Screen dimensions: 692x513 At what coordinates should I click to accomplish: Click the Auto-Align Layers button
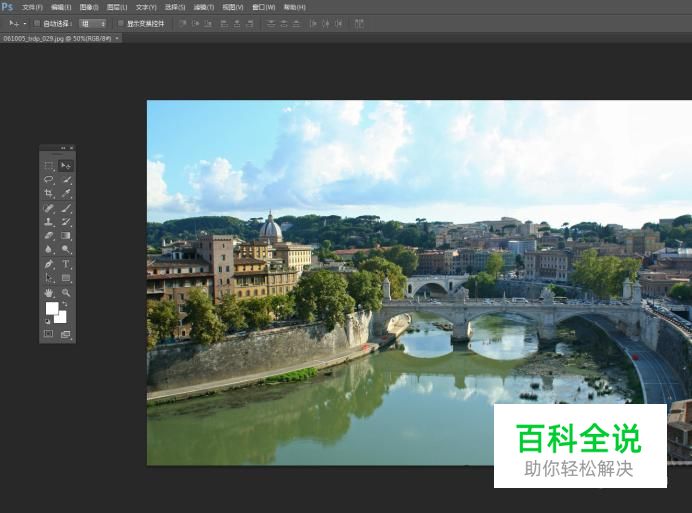click(359, 23)
